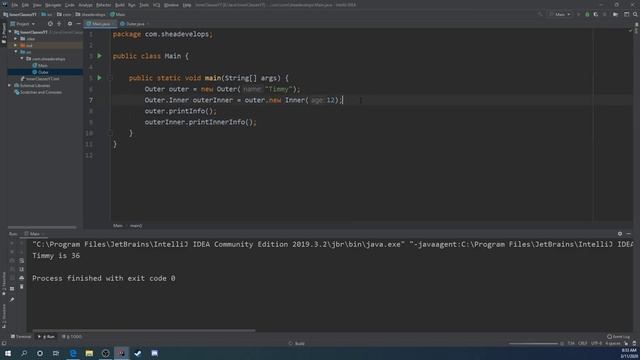Image resolution: width=640 pixels, height=360 pixels.
Task: Expand the .idea folder
Action: pyautogui.click(x=16, y=39)
